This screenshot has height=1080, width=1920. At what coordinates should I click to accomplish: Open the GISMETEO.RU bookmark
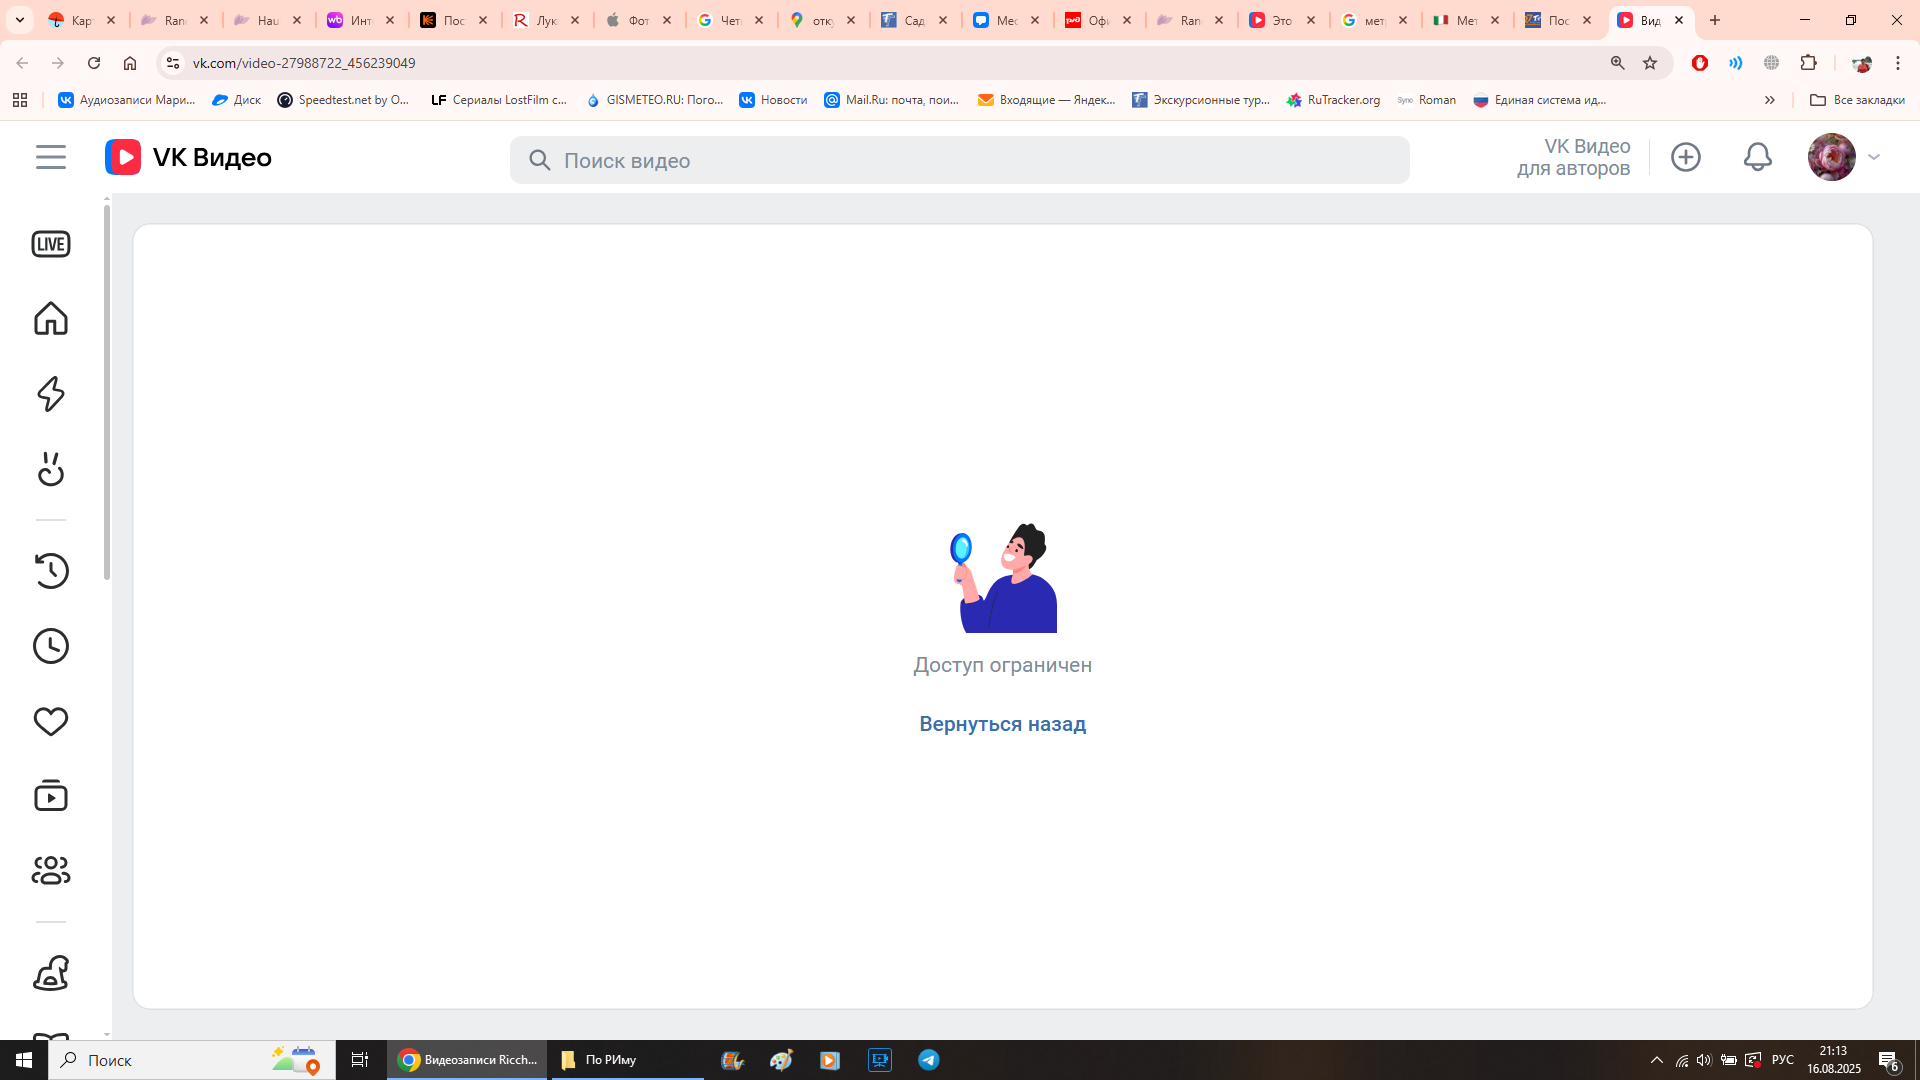coord(654,100)
